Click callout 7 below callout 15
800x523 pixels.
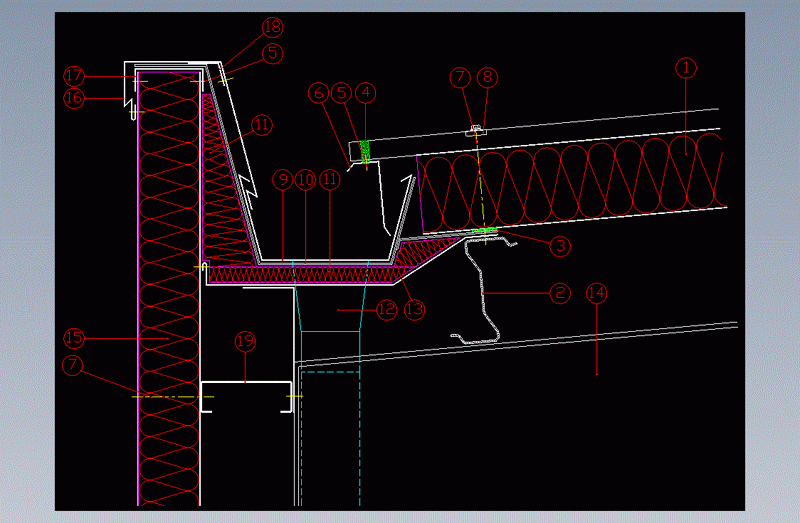coord(72,365)
